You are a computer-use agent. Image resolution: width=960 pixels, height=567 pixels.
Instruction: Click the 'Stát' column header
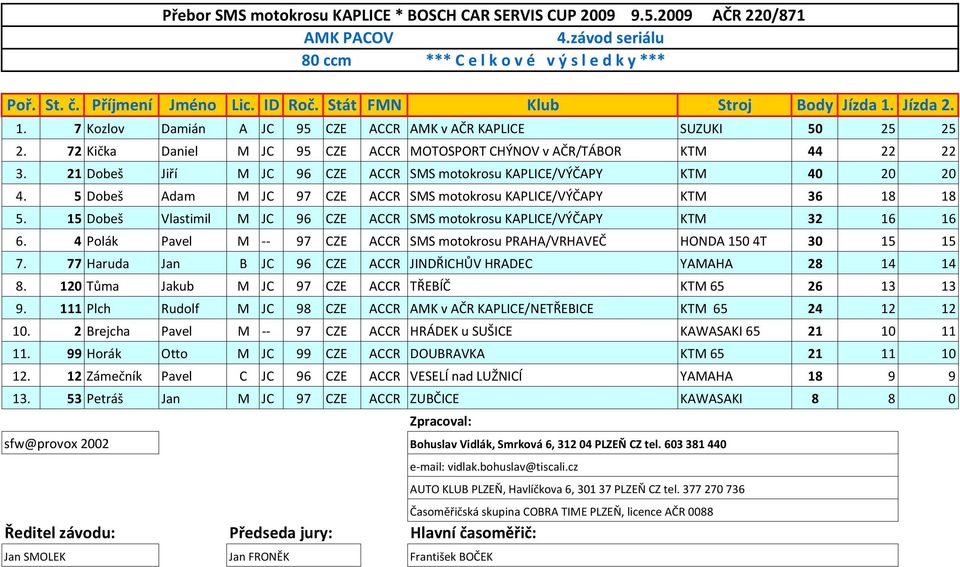[342, 105]
